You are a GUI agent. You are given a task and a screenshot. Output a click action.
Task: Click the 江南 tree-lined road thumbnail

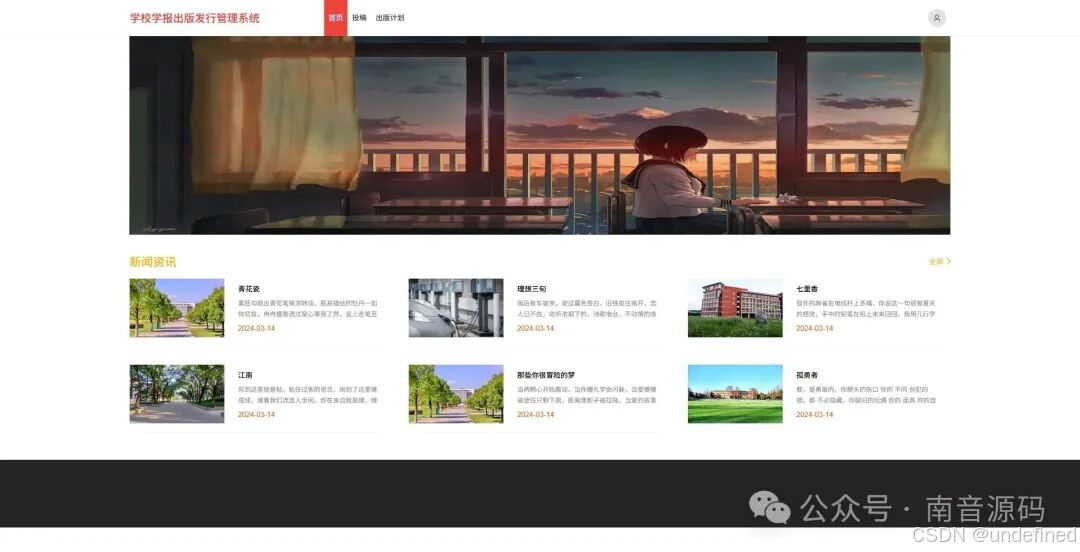pos(177,394)
